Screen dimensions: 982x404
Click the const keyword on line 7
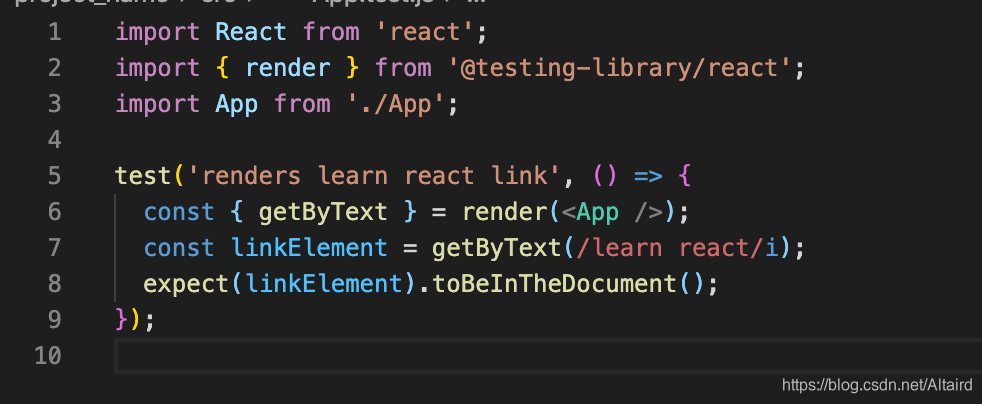pyautogui.click(x=179, y=248)
